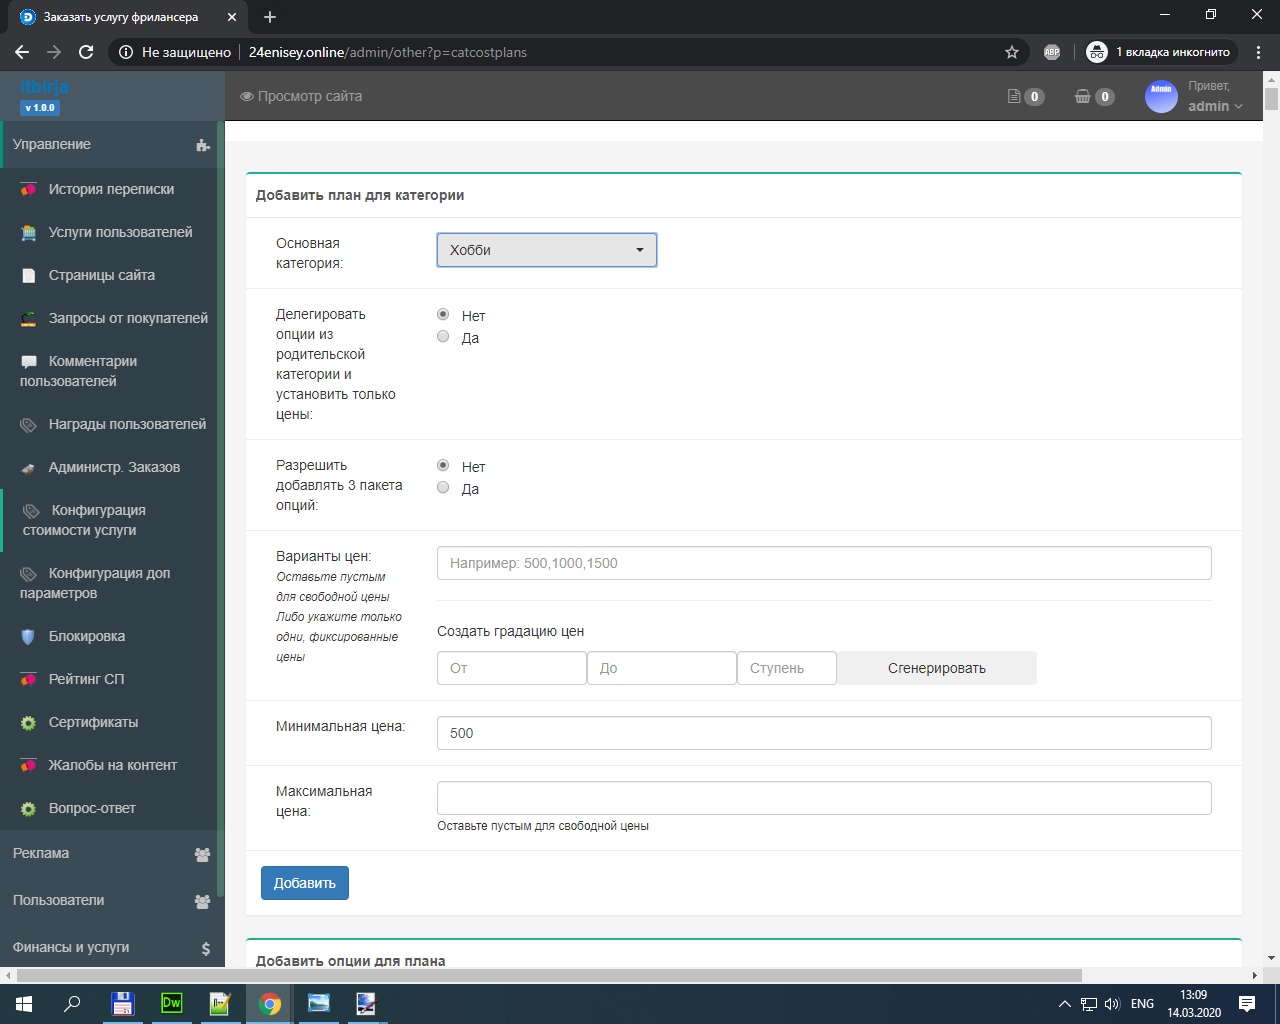Click the Рейтинг СП icon
Screen dimensions: 1280x1024
point(29,679)
